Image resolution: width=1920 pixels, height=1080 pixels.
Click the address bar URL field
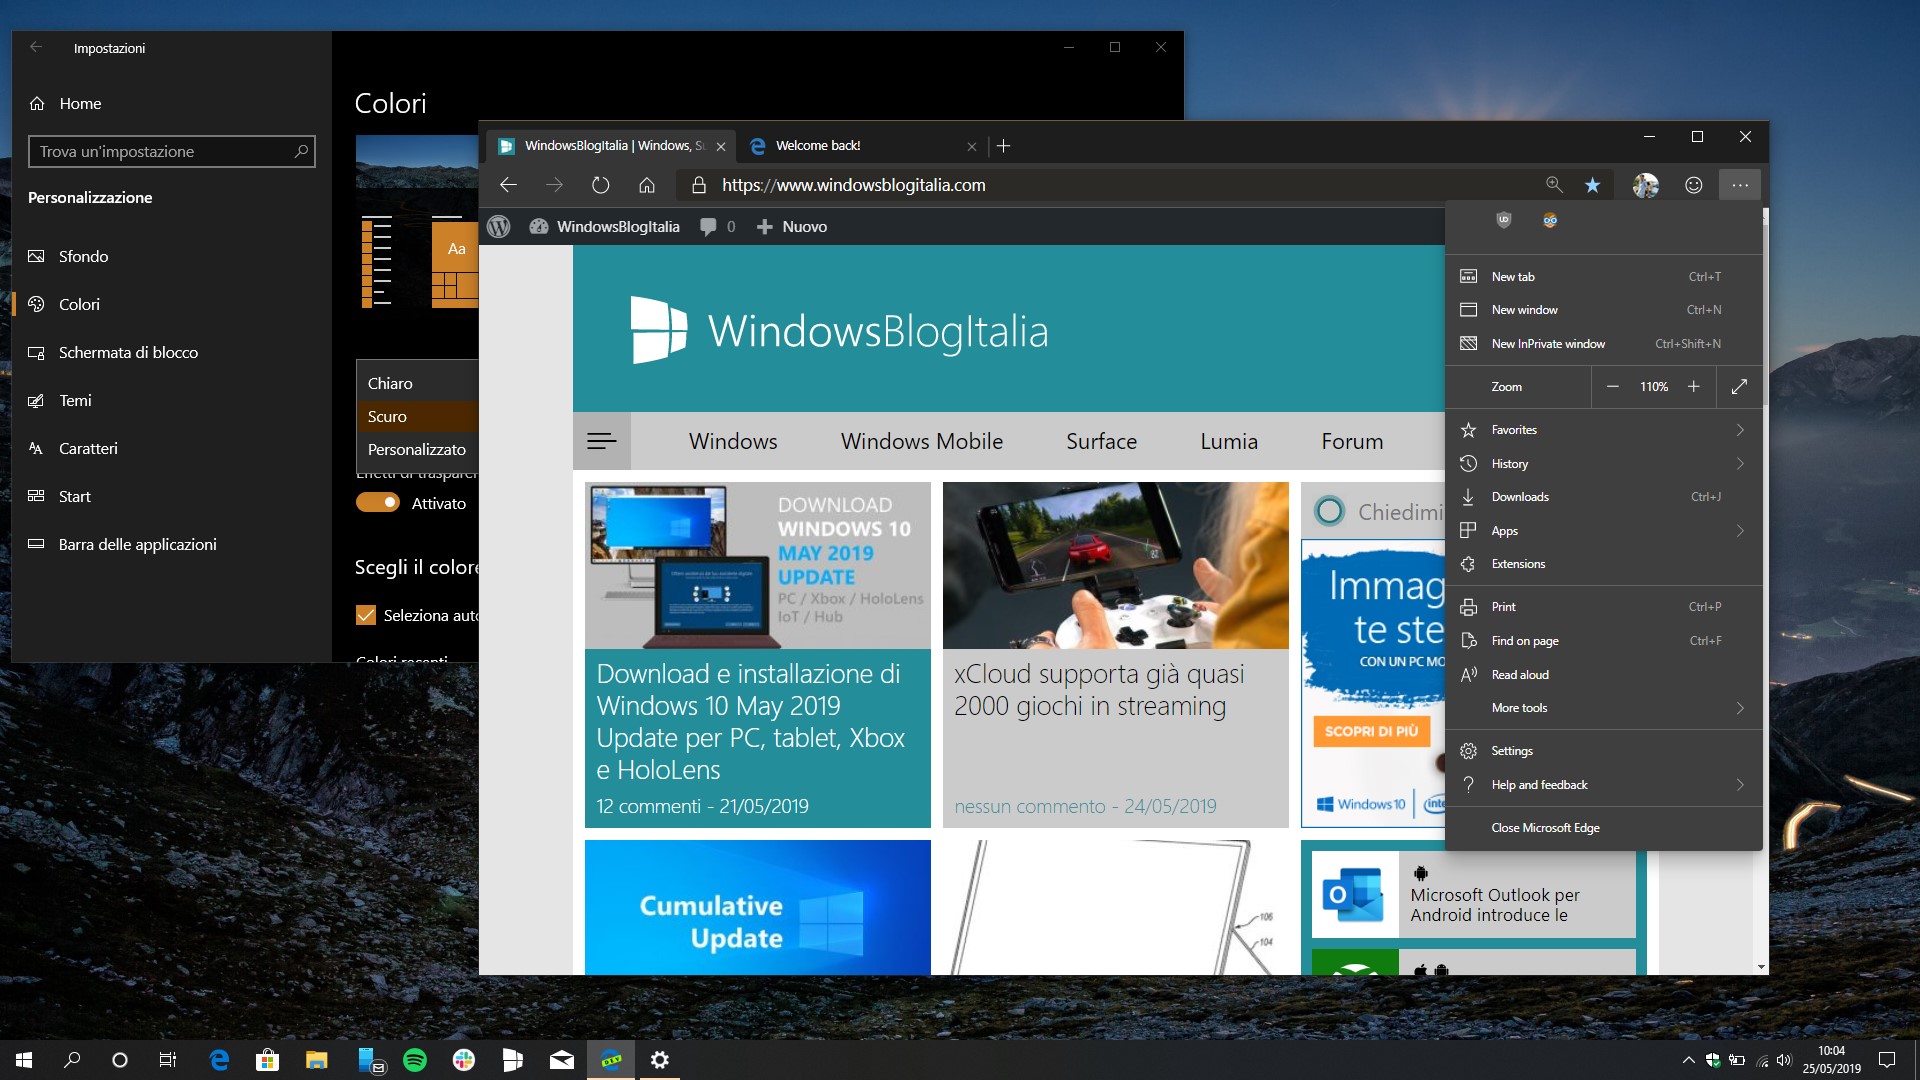tap(1110, 185)
